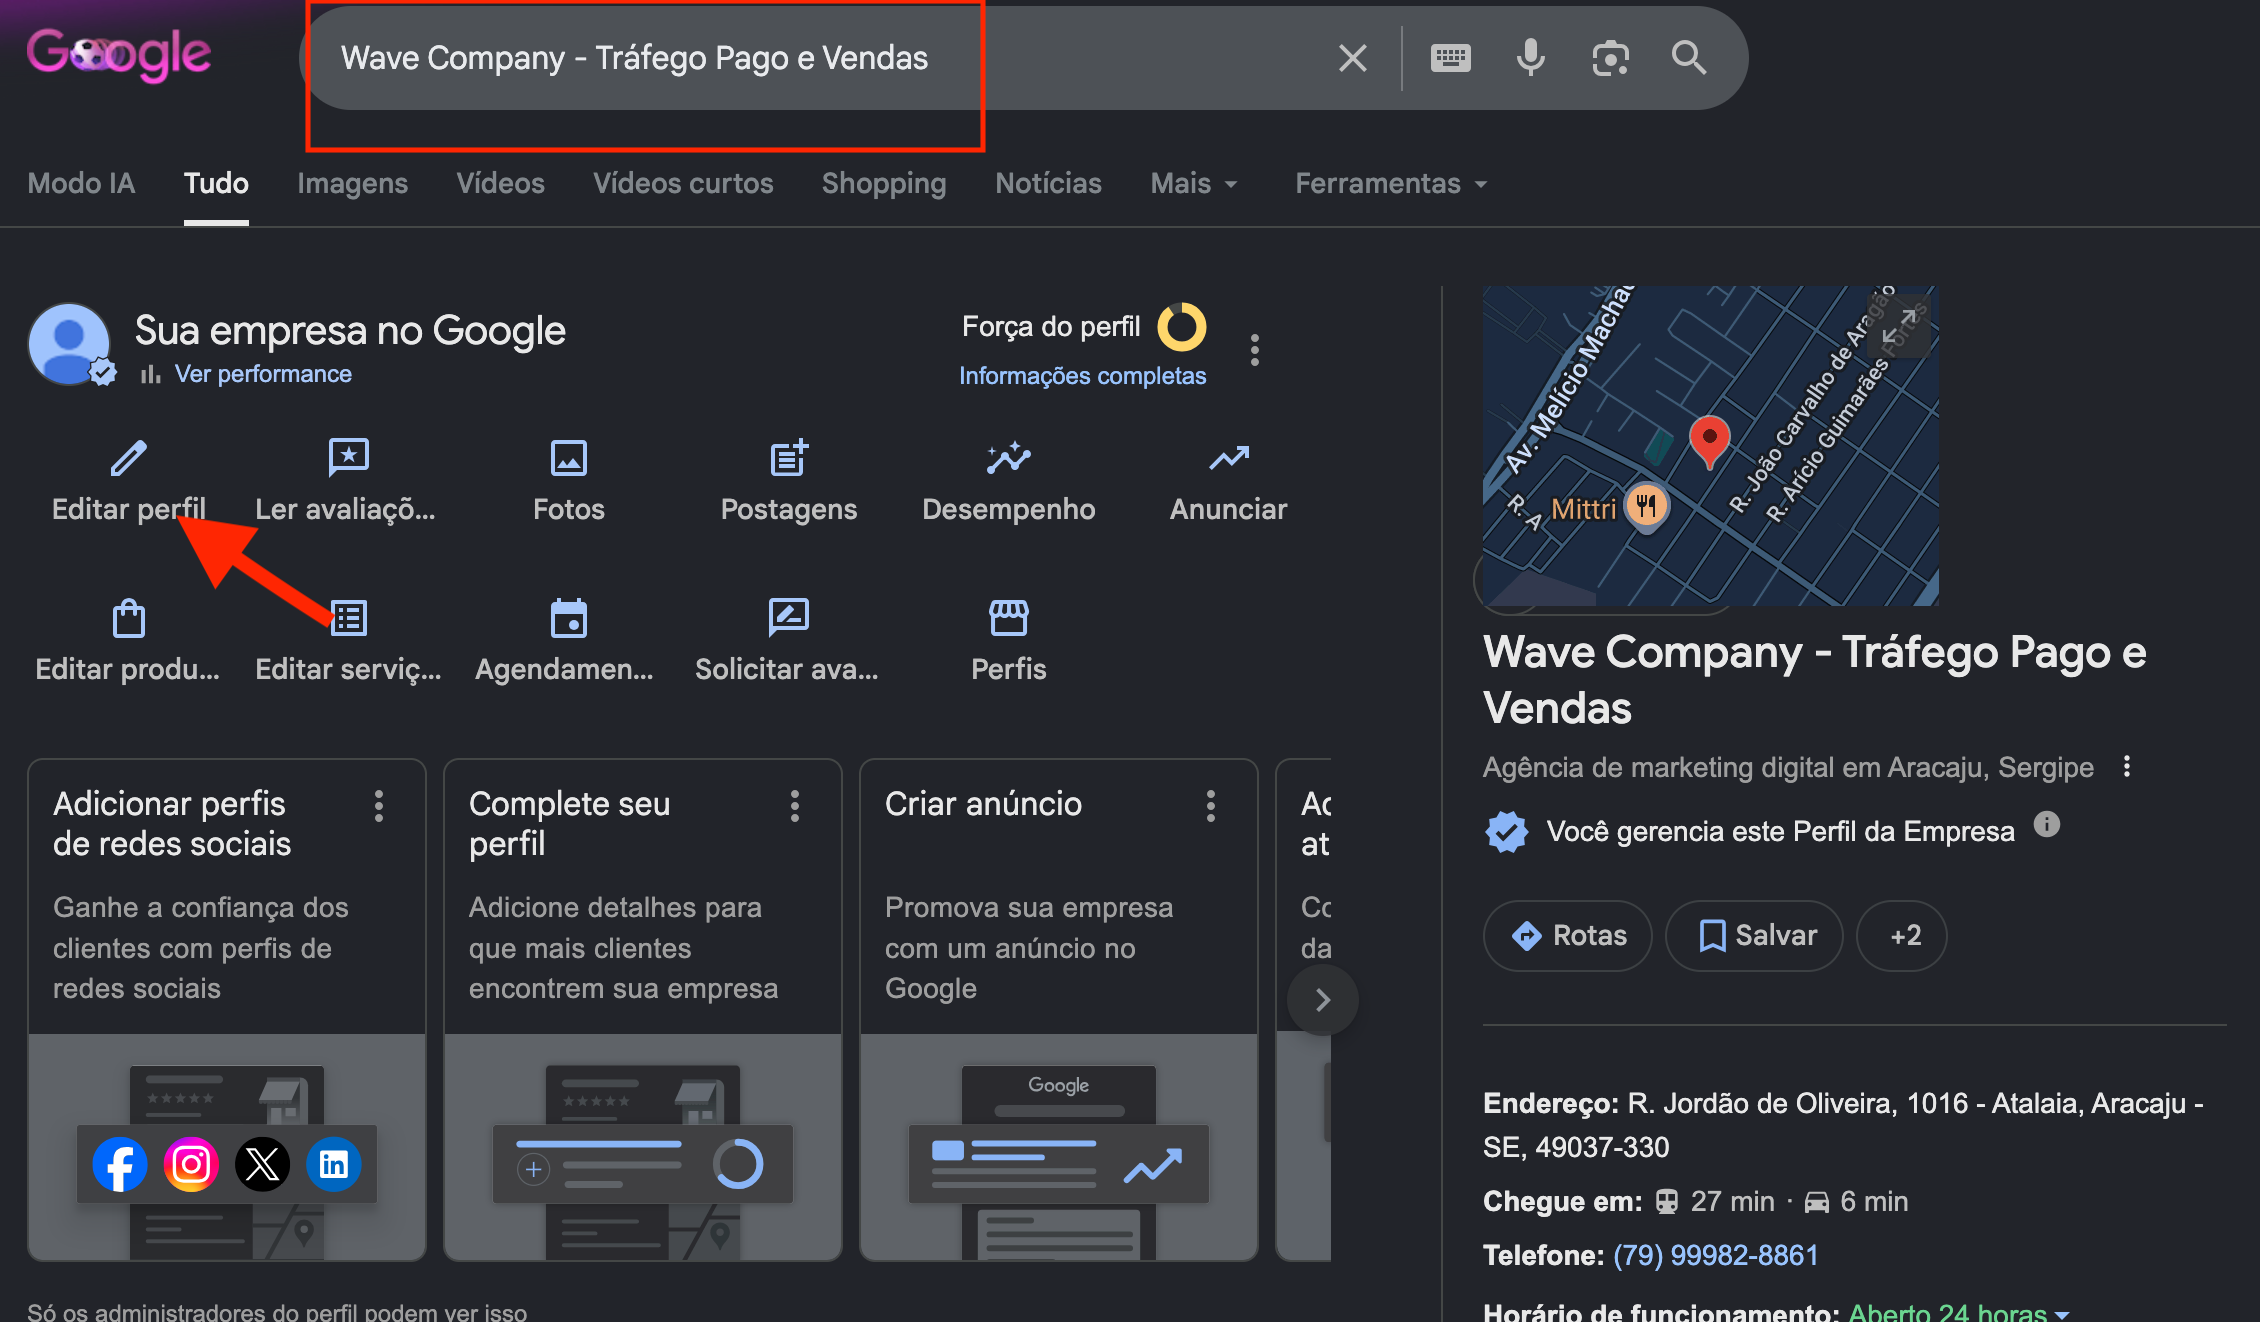
Task: Open the on-screen keyboard icon
Action: (x=1450, y=58)
